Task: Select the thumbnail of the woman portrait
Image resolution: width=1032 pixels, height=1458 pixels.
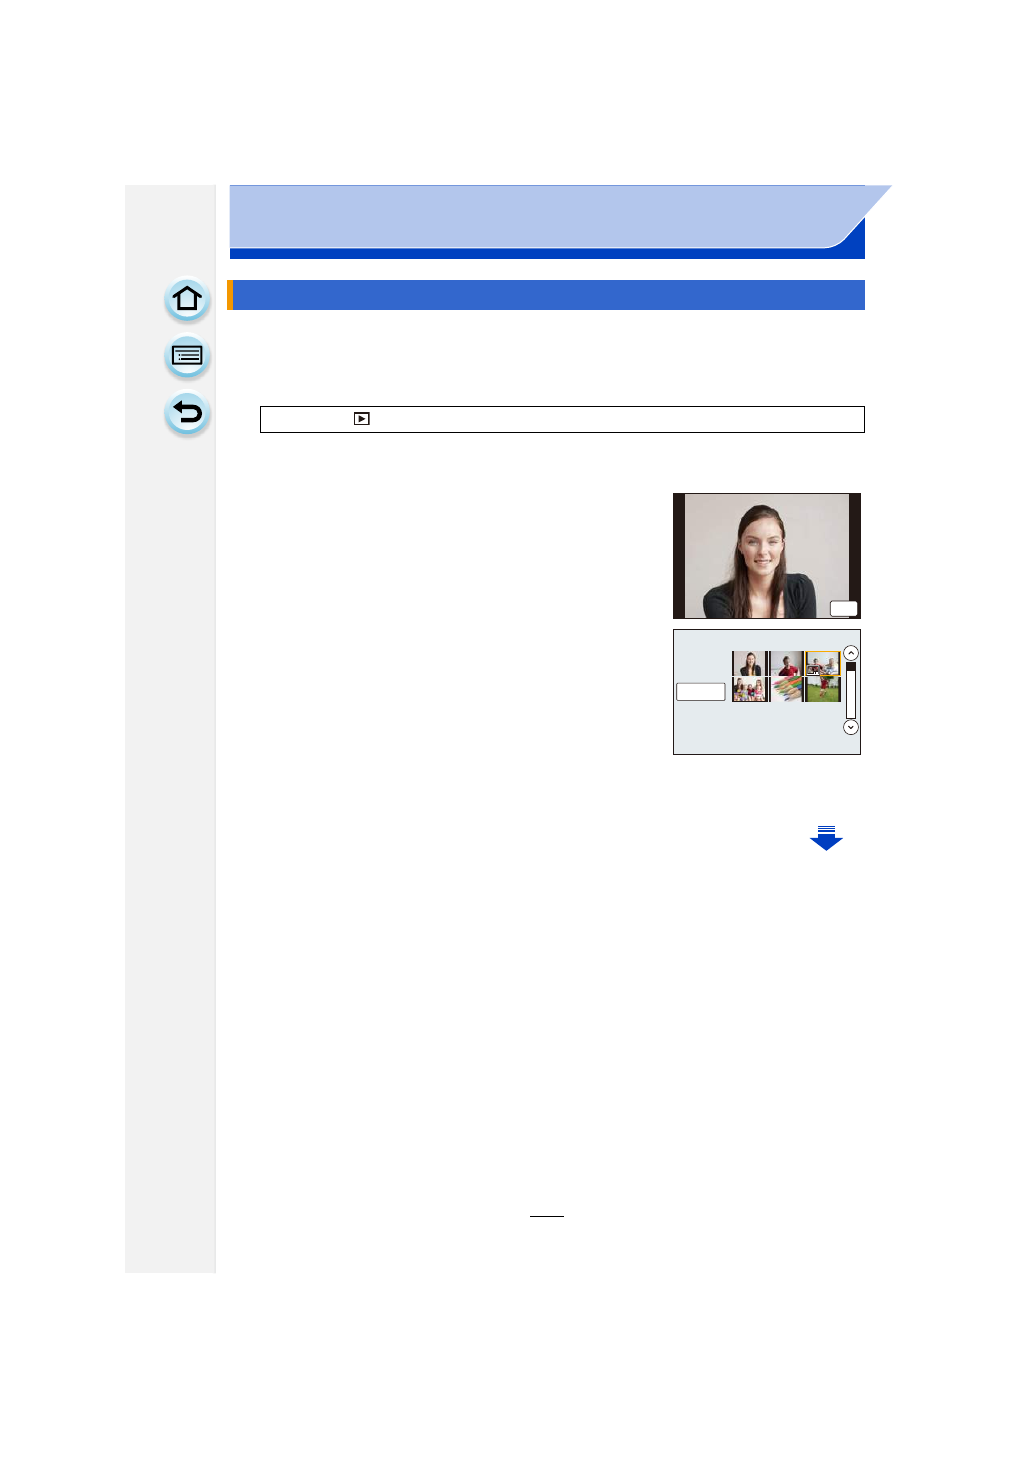Action: (x=749, y=664)
